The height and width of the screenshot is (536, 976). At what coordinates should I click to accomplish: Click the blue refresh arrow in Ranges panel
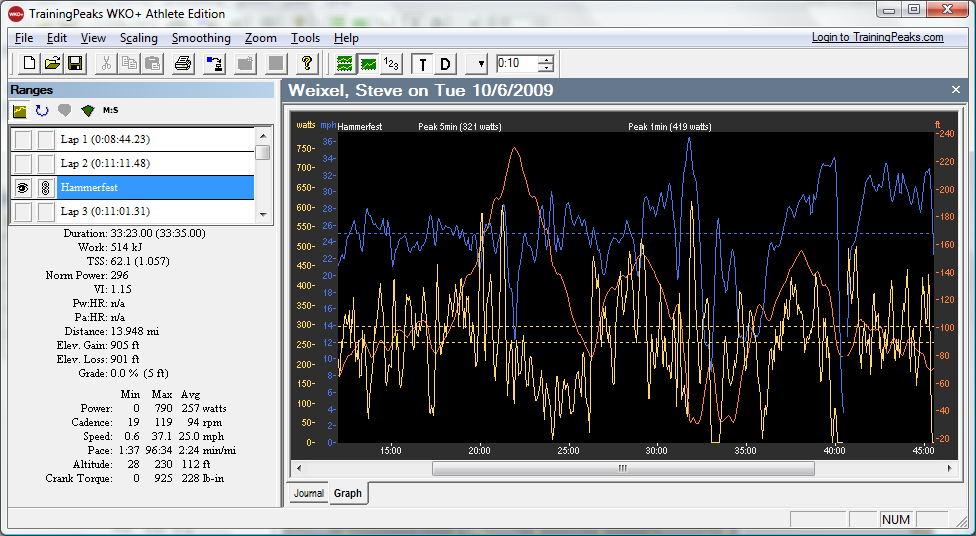pyautogui.click(x=42, y=111)
